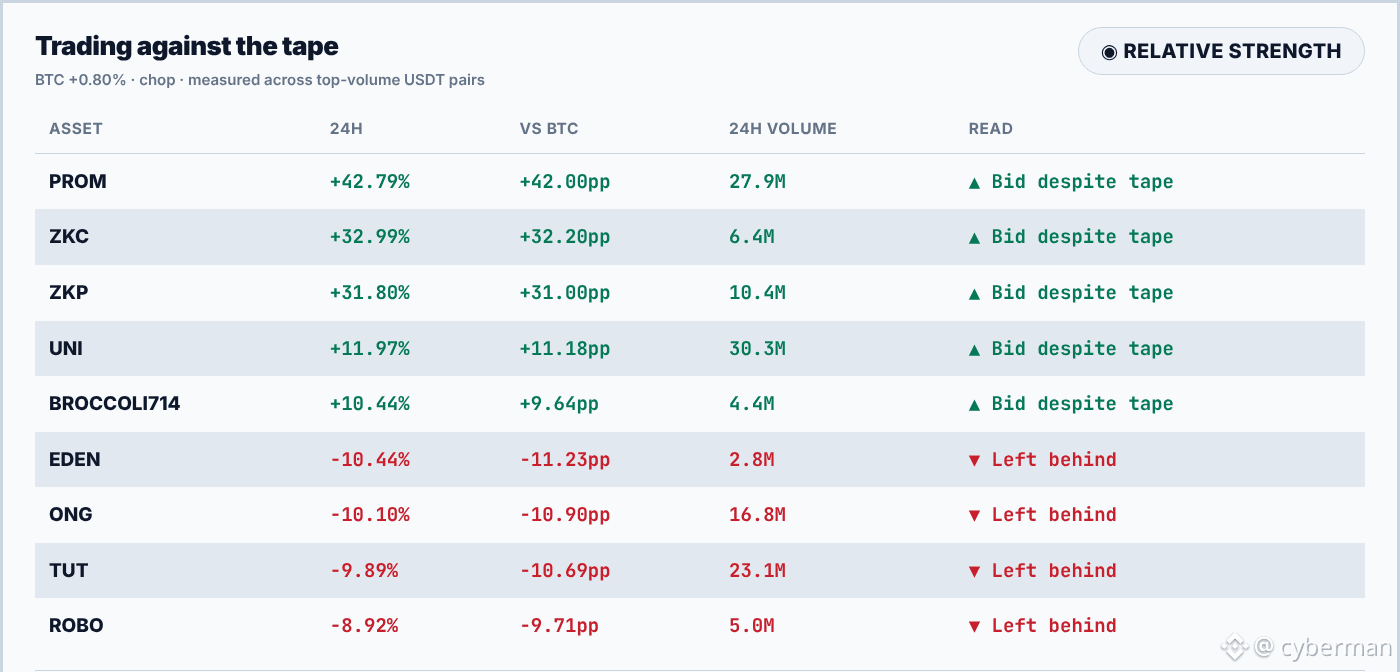
Task: Select the BROCCOLI714 asset name
Action: [x=115, y=404]
